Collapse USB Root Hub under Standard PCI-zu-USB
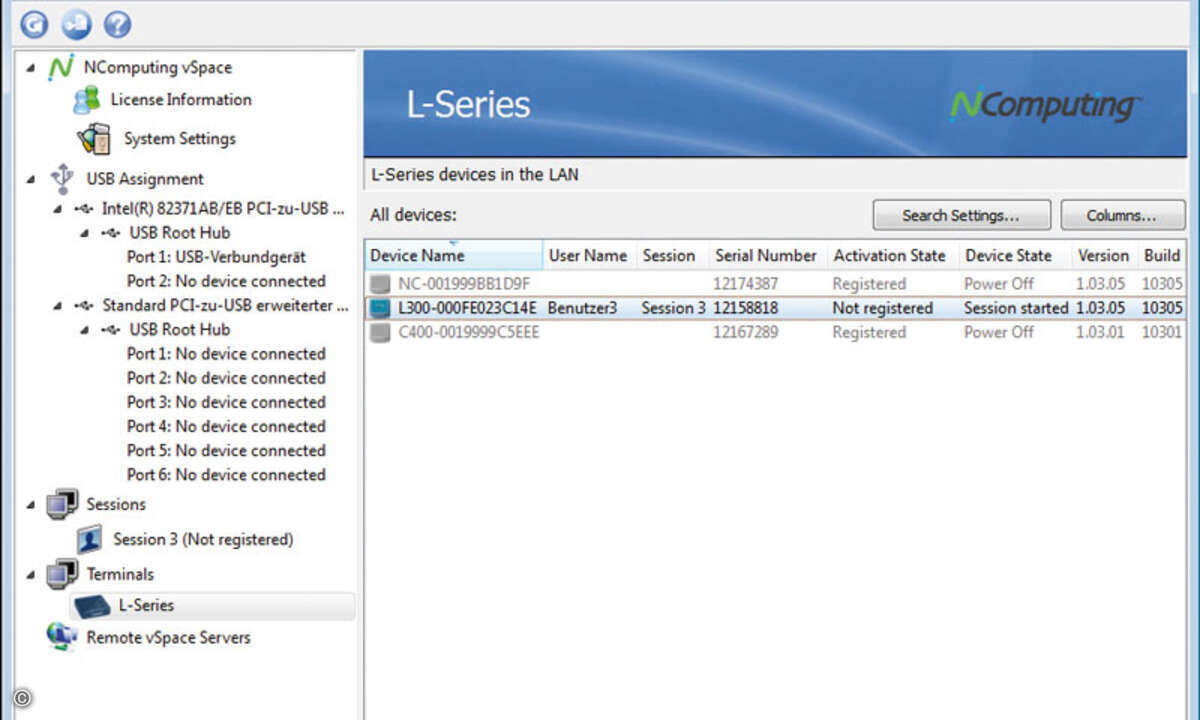 pos(85,329)
